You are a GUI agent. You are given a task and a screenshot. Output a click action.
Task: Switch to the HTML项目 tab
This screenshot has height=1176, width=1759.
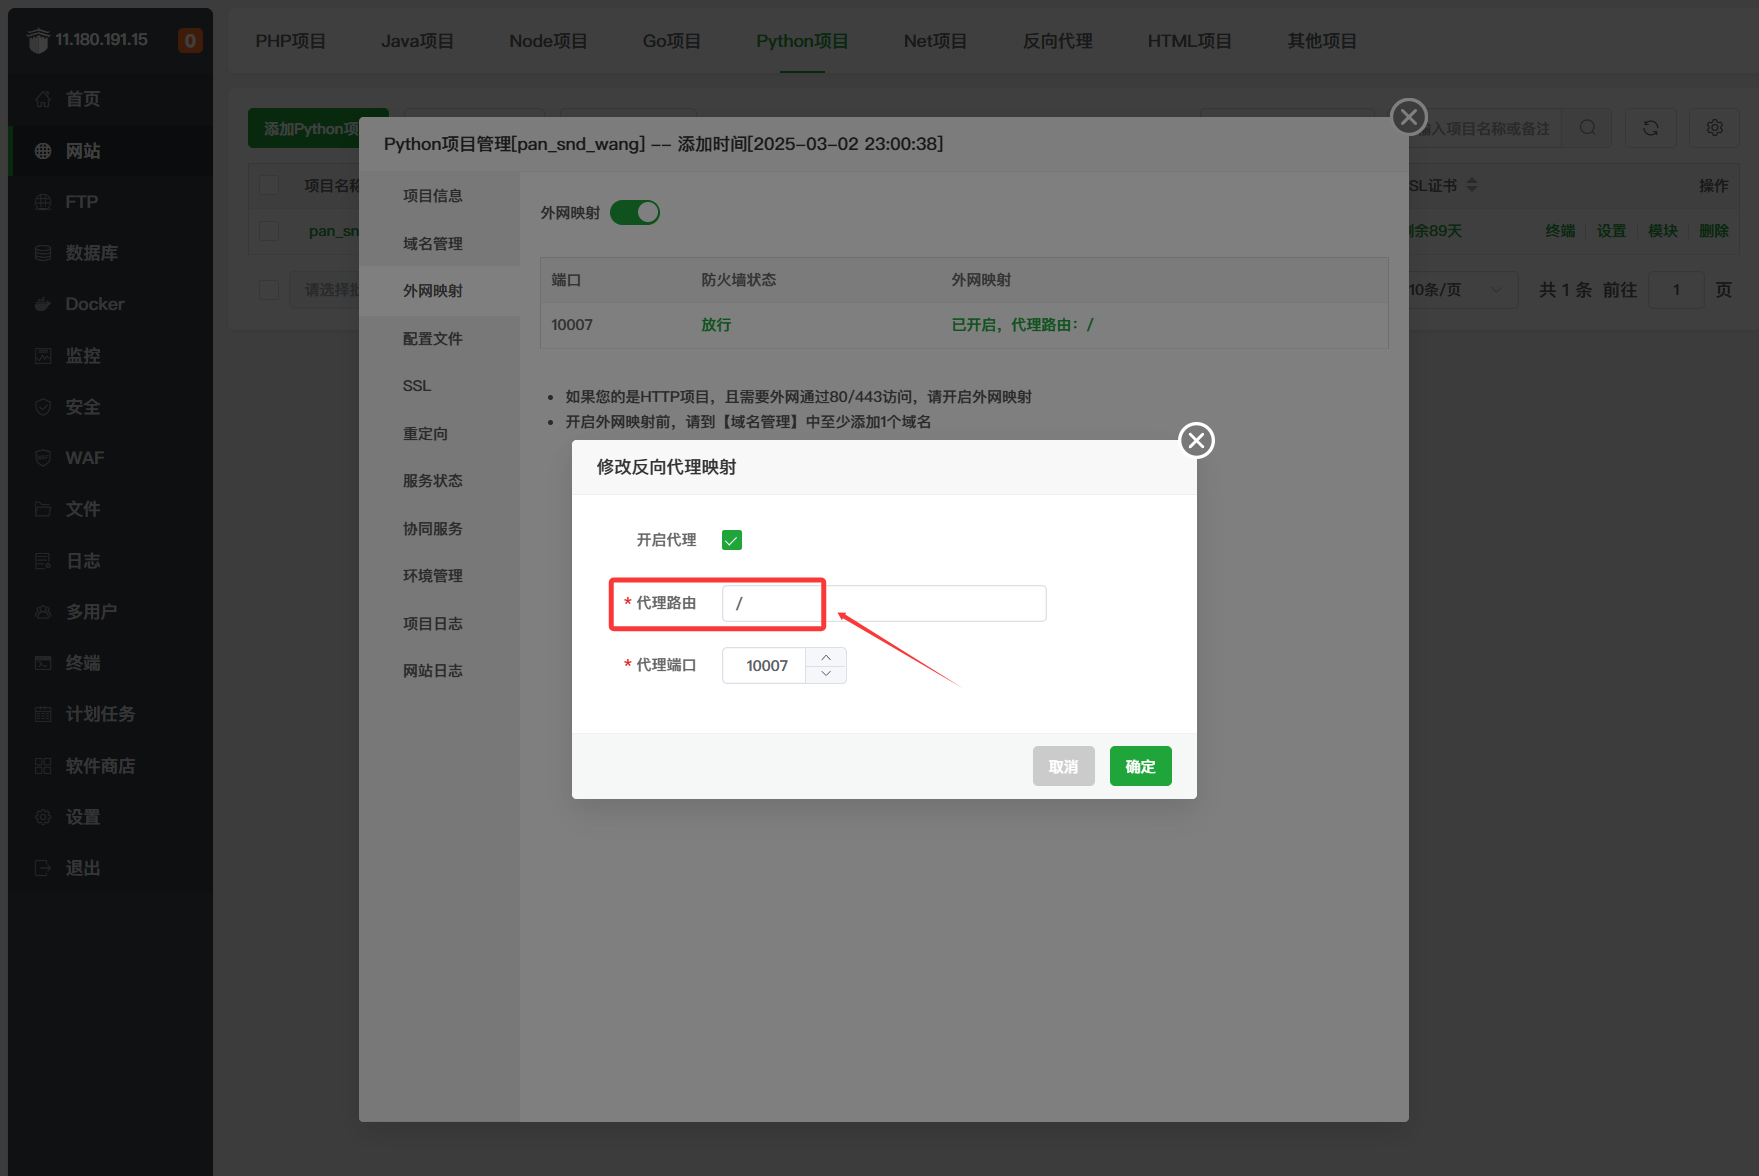(x=1189, y=41)
